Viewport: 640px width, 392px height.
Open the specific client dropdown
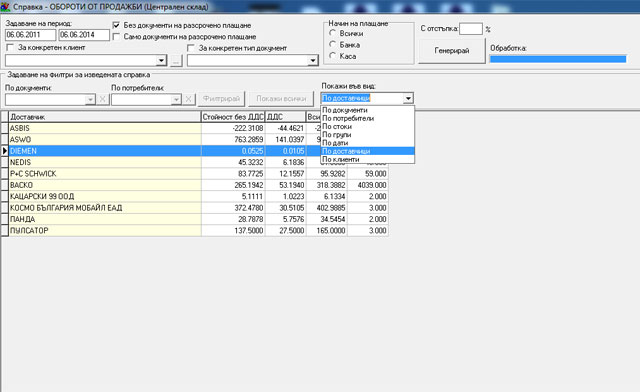pos(161,60)
